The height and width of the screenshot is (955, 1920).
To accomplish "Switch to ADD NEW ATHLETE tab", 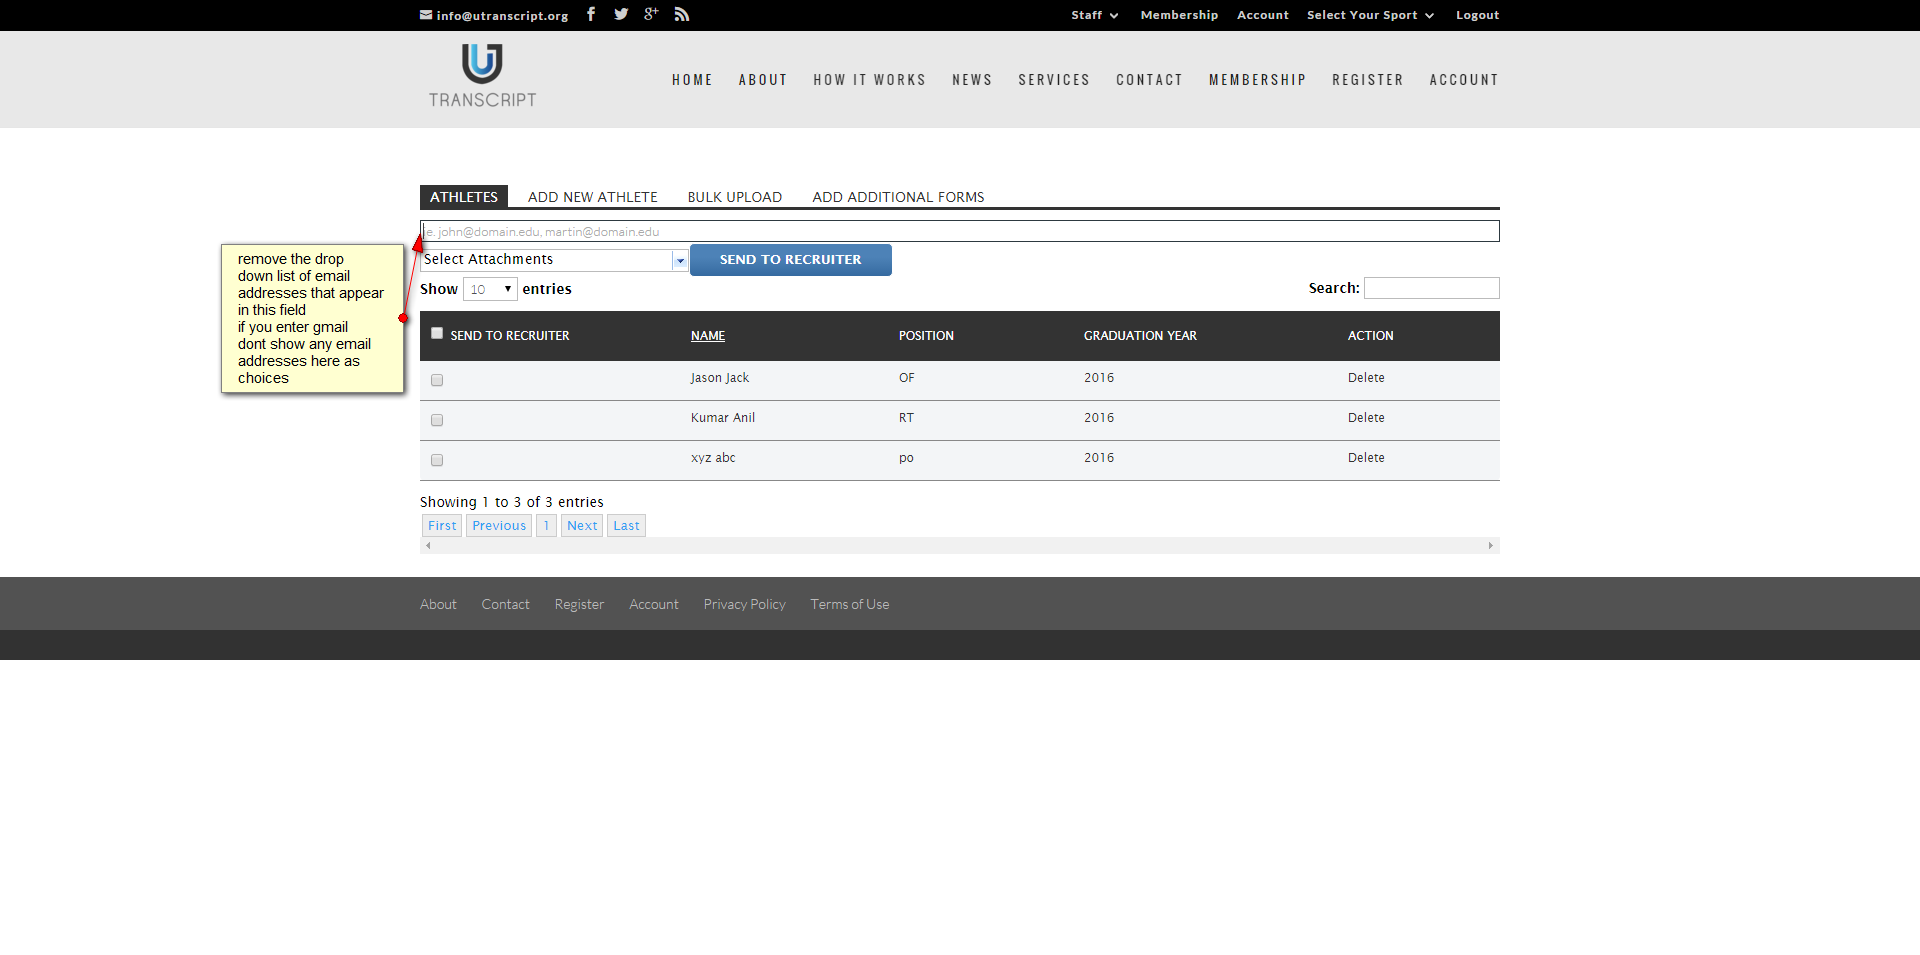I will pyautogui.click(x=593, y=197).
